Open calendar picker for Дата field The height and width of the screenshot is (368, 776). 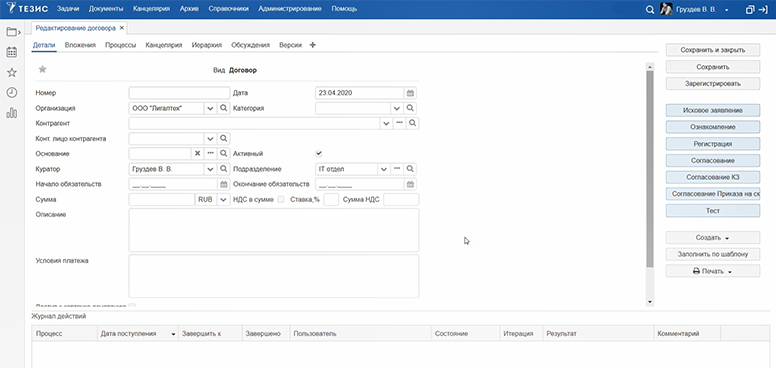point(410,93)
